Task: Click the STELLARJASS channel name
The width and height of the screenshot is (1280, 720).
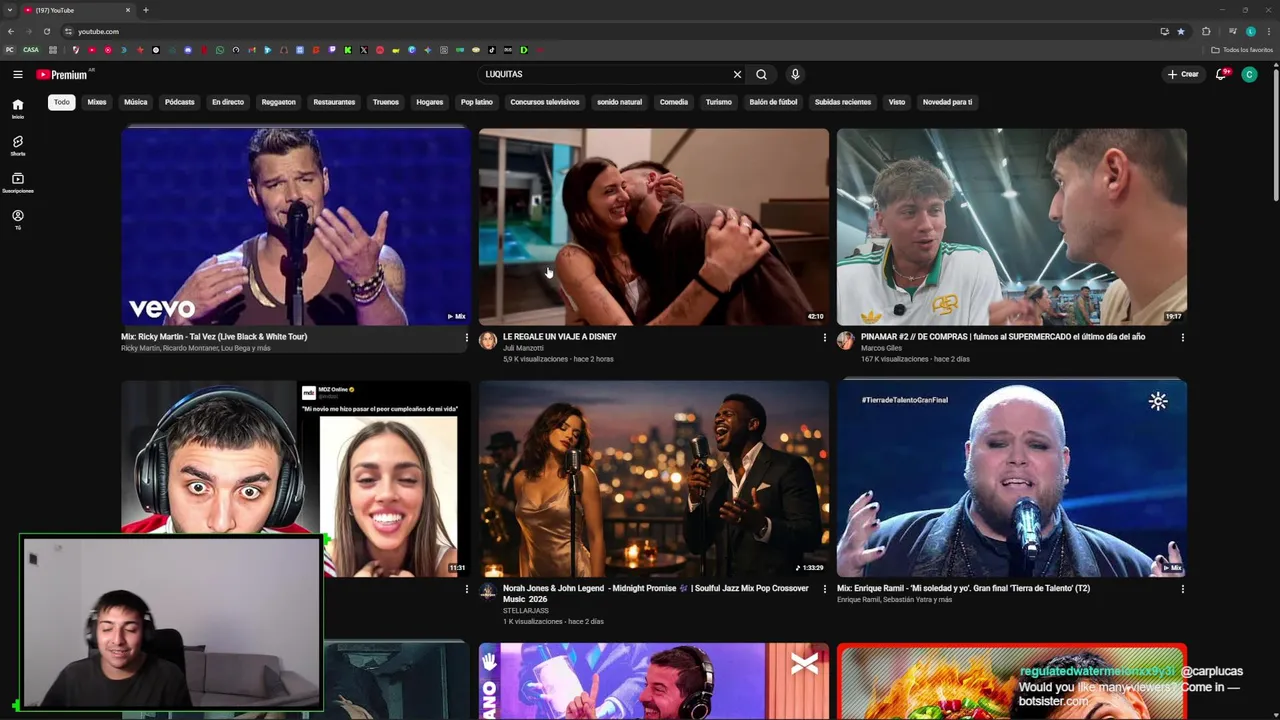Action: point(526,611)
